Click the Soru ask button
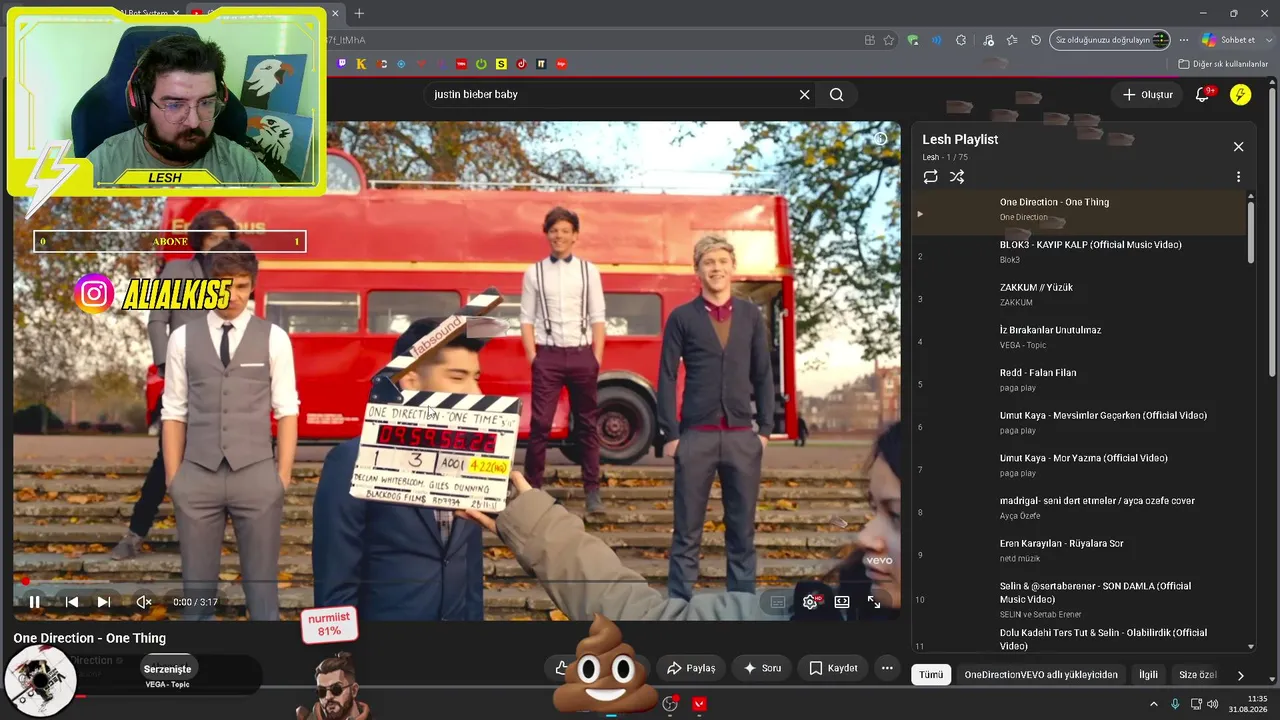 point(762,668)
